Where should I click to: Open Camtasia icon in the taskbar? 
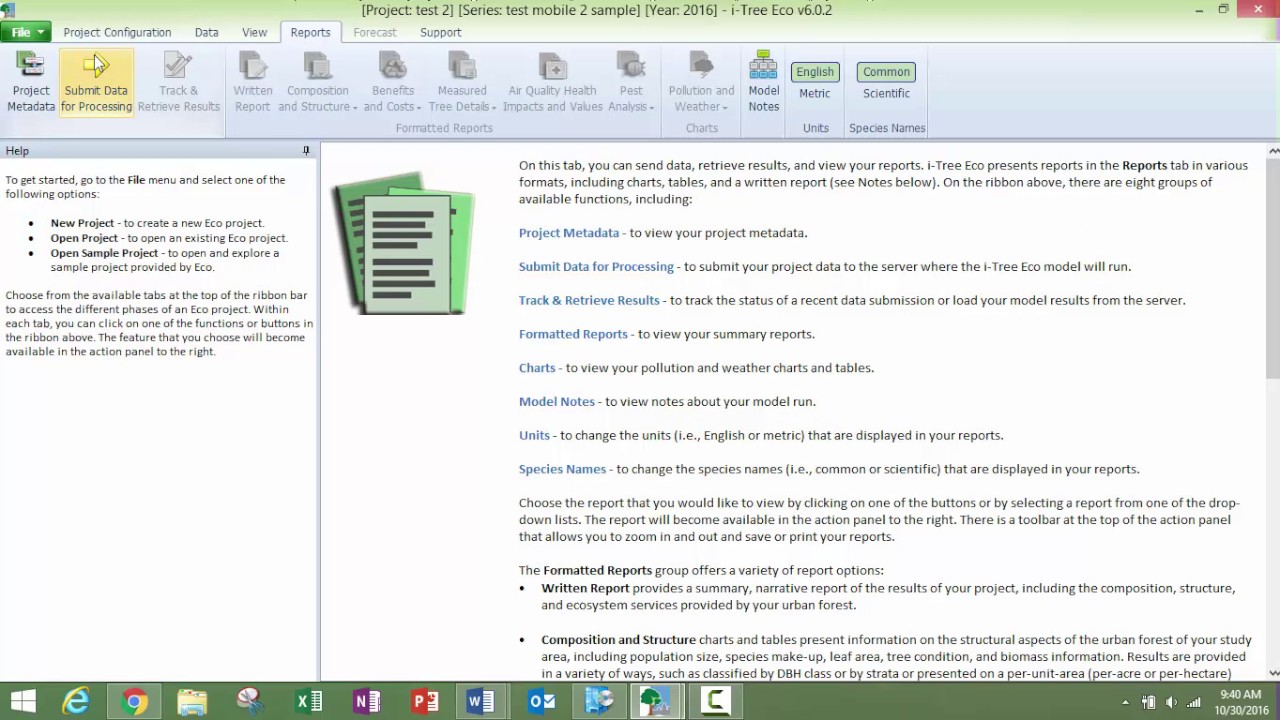[715, 701]
